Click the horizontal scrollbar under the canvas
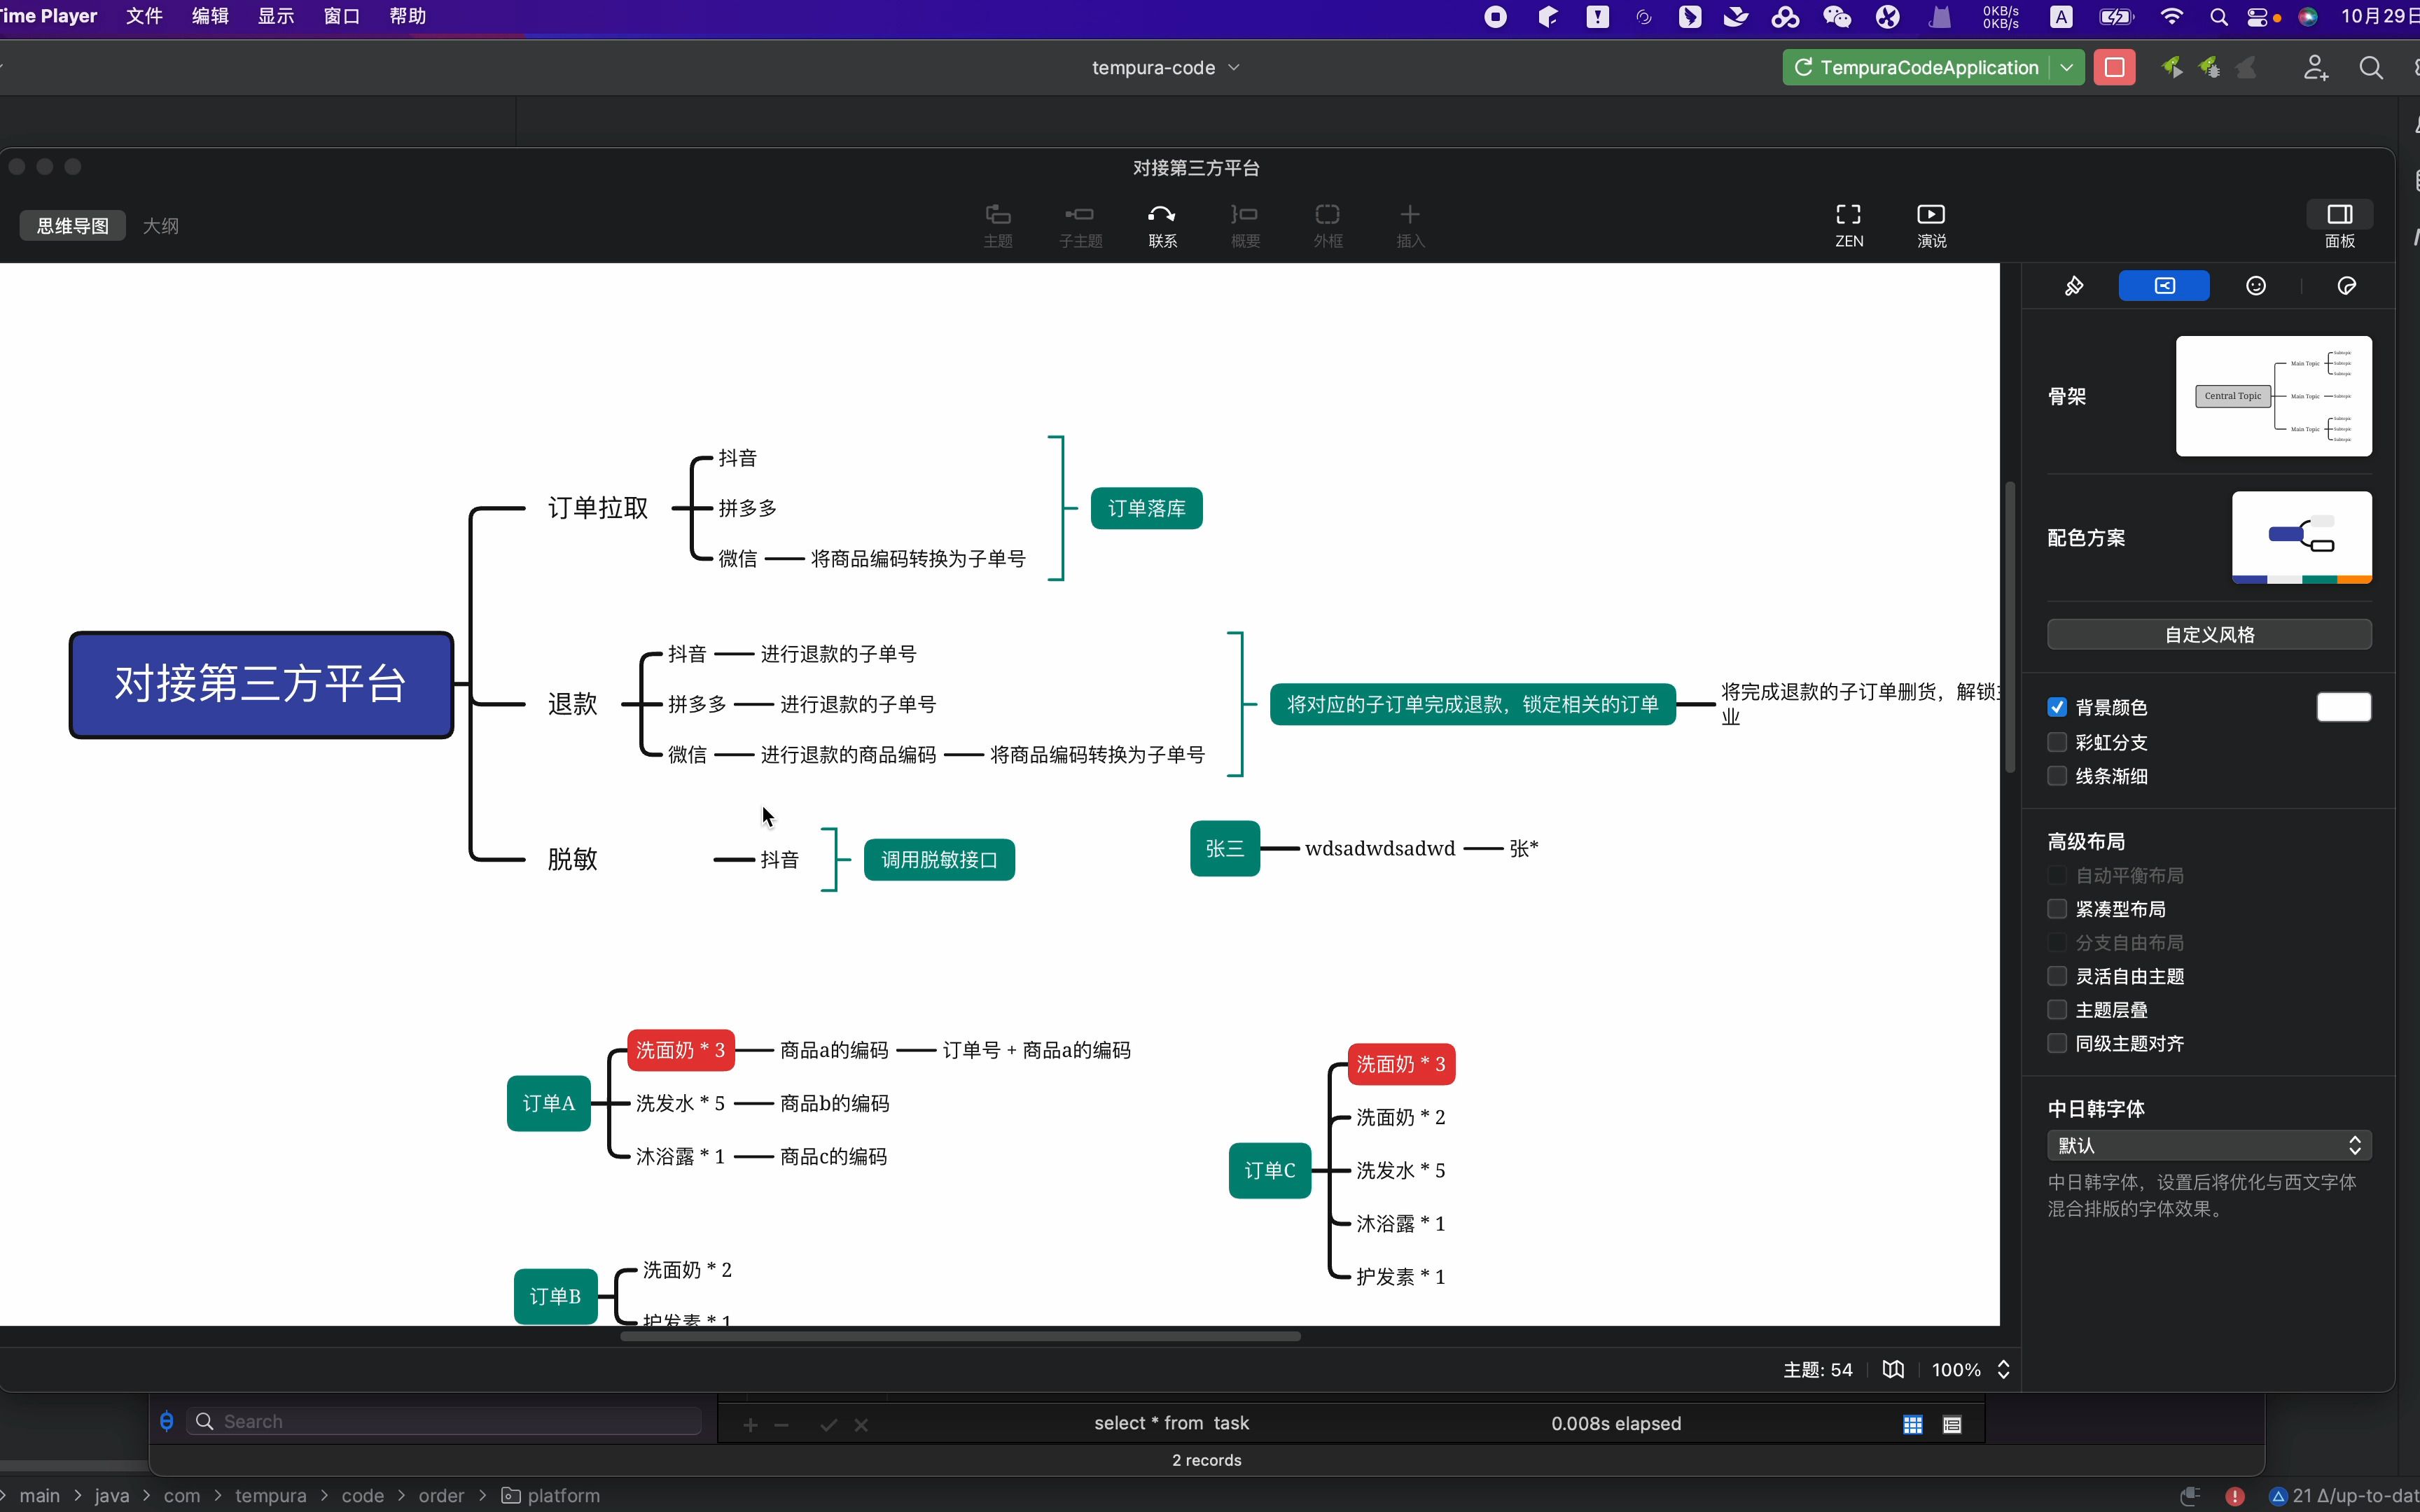 (960, 1336)
